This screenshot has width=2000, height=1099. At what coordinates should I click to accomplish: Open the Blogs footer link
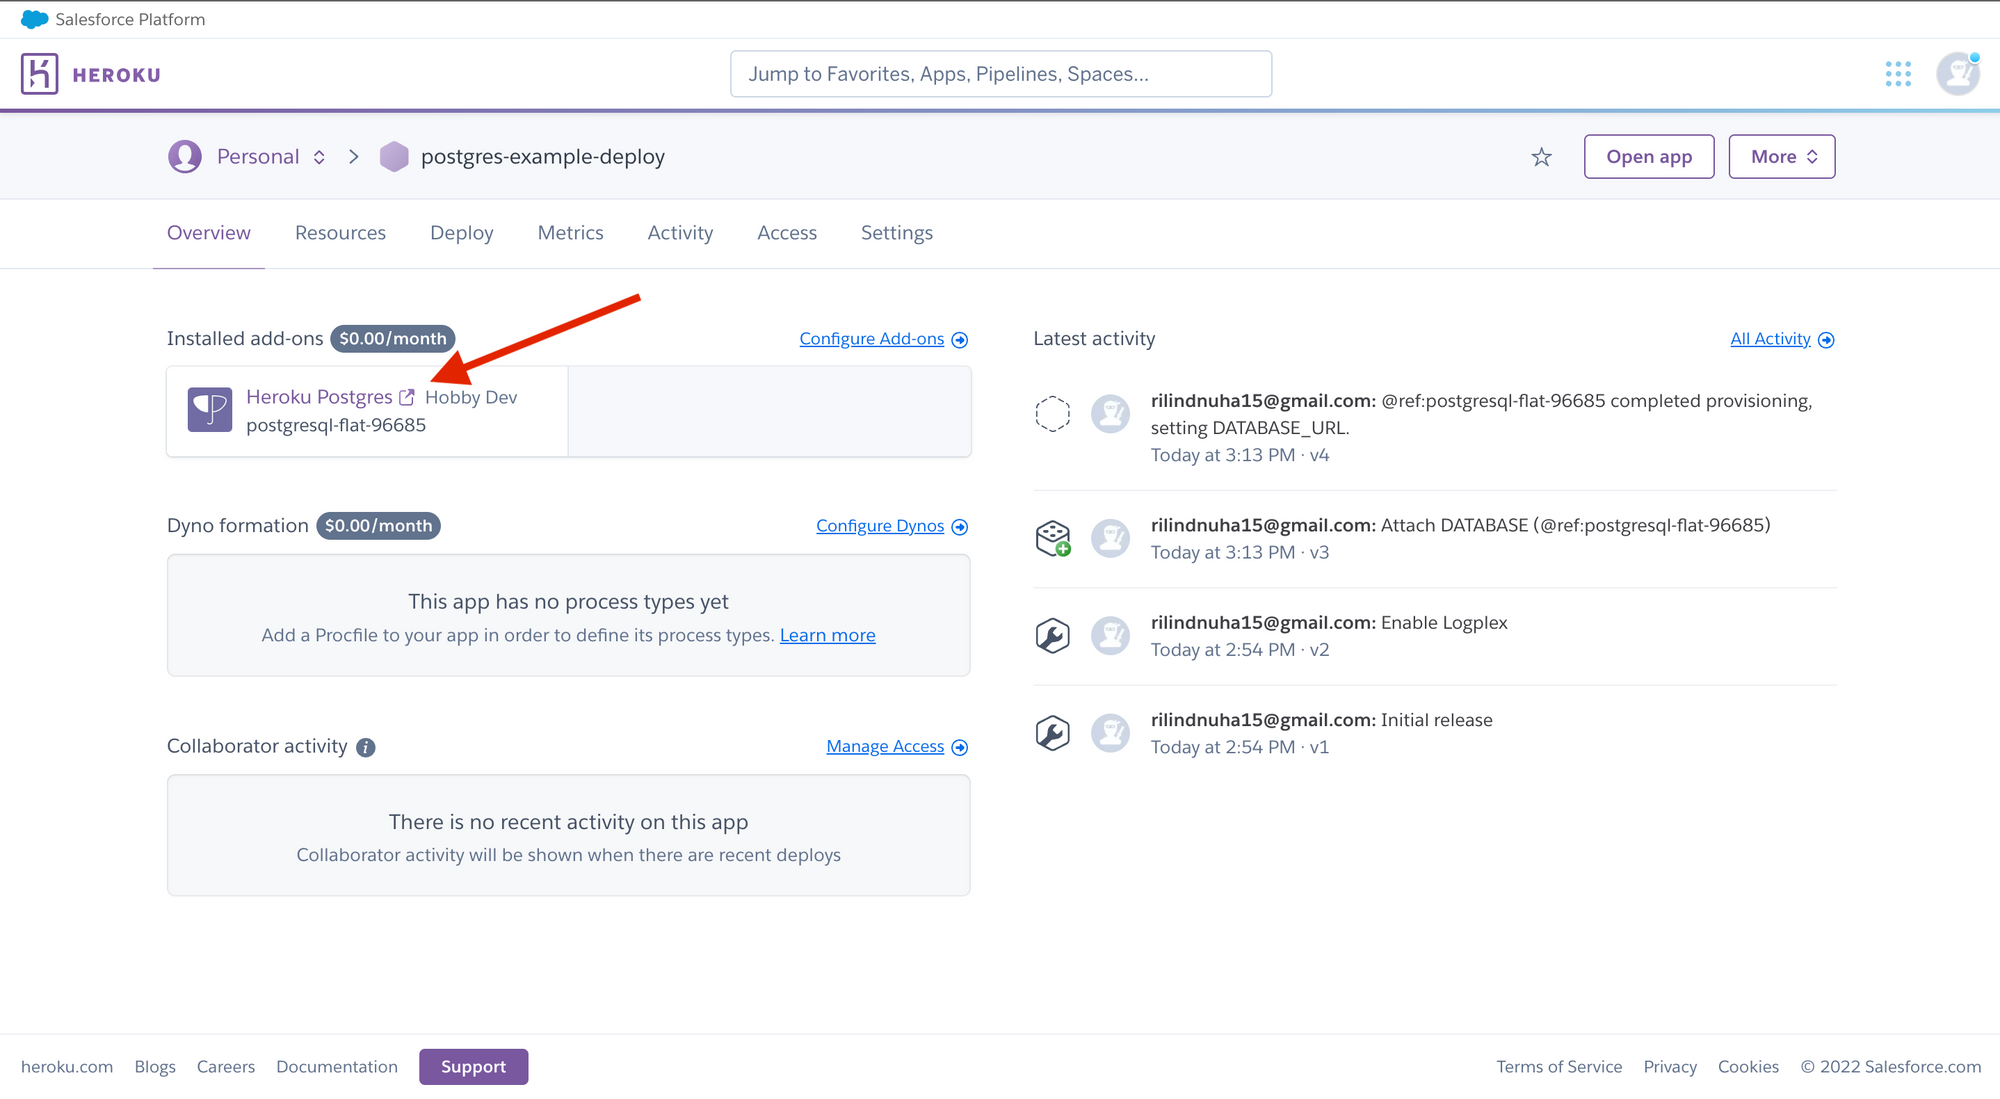pyautogui.click(x=155, y=1067)
